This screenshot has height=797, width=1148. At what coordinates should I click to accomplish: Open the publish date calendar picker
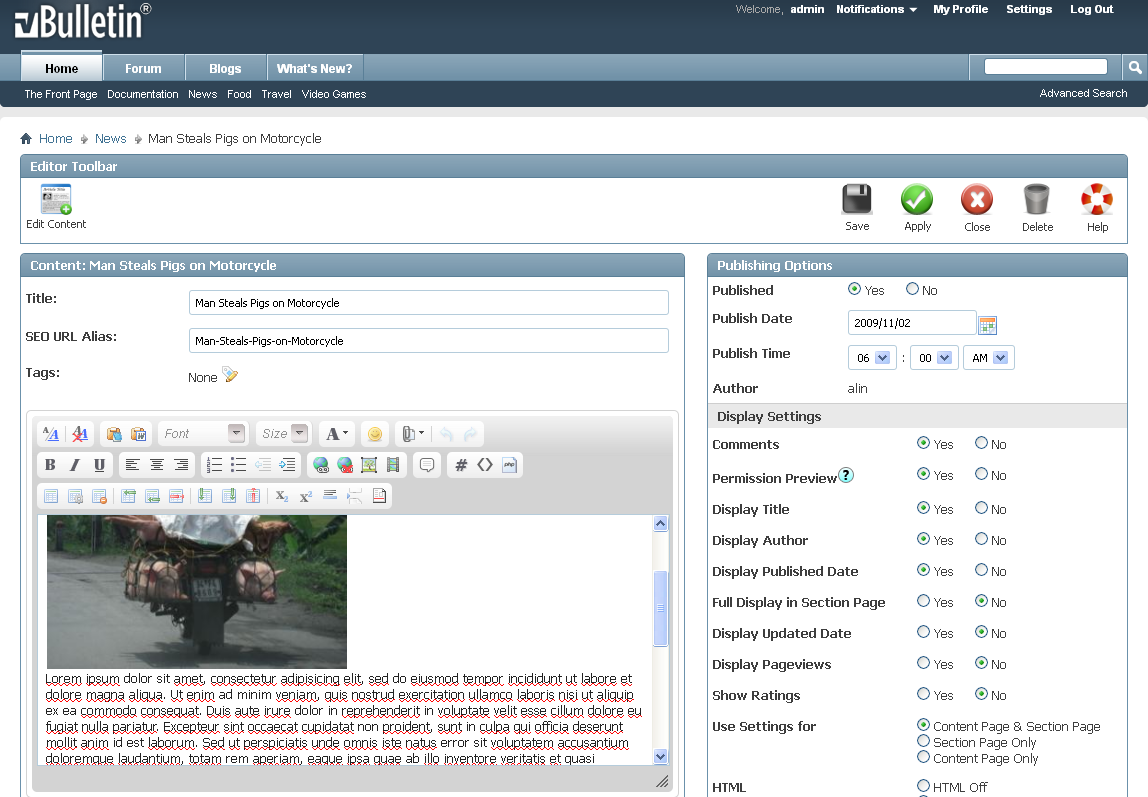pyautogui.click(x=988, y=325)
